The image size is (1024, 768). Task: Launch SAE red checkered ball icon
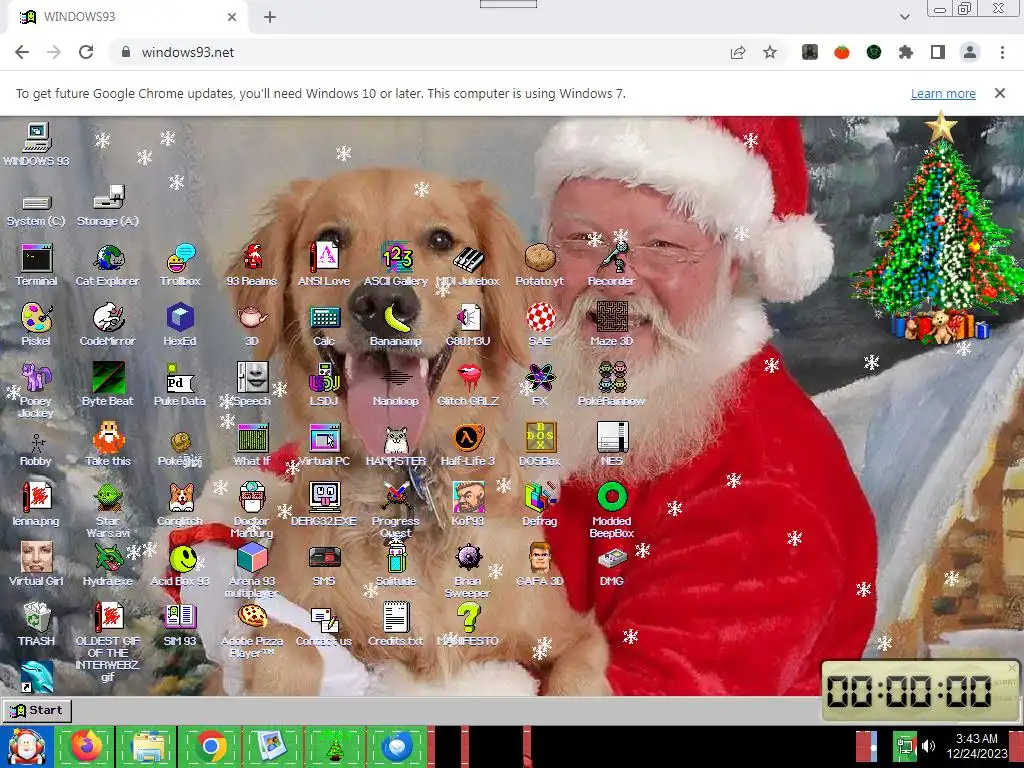[539, 325]
